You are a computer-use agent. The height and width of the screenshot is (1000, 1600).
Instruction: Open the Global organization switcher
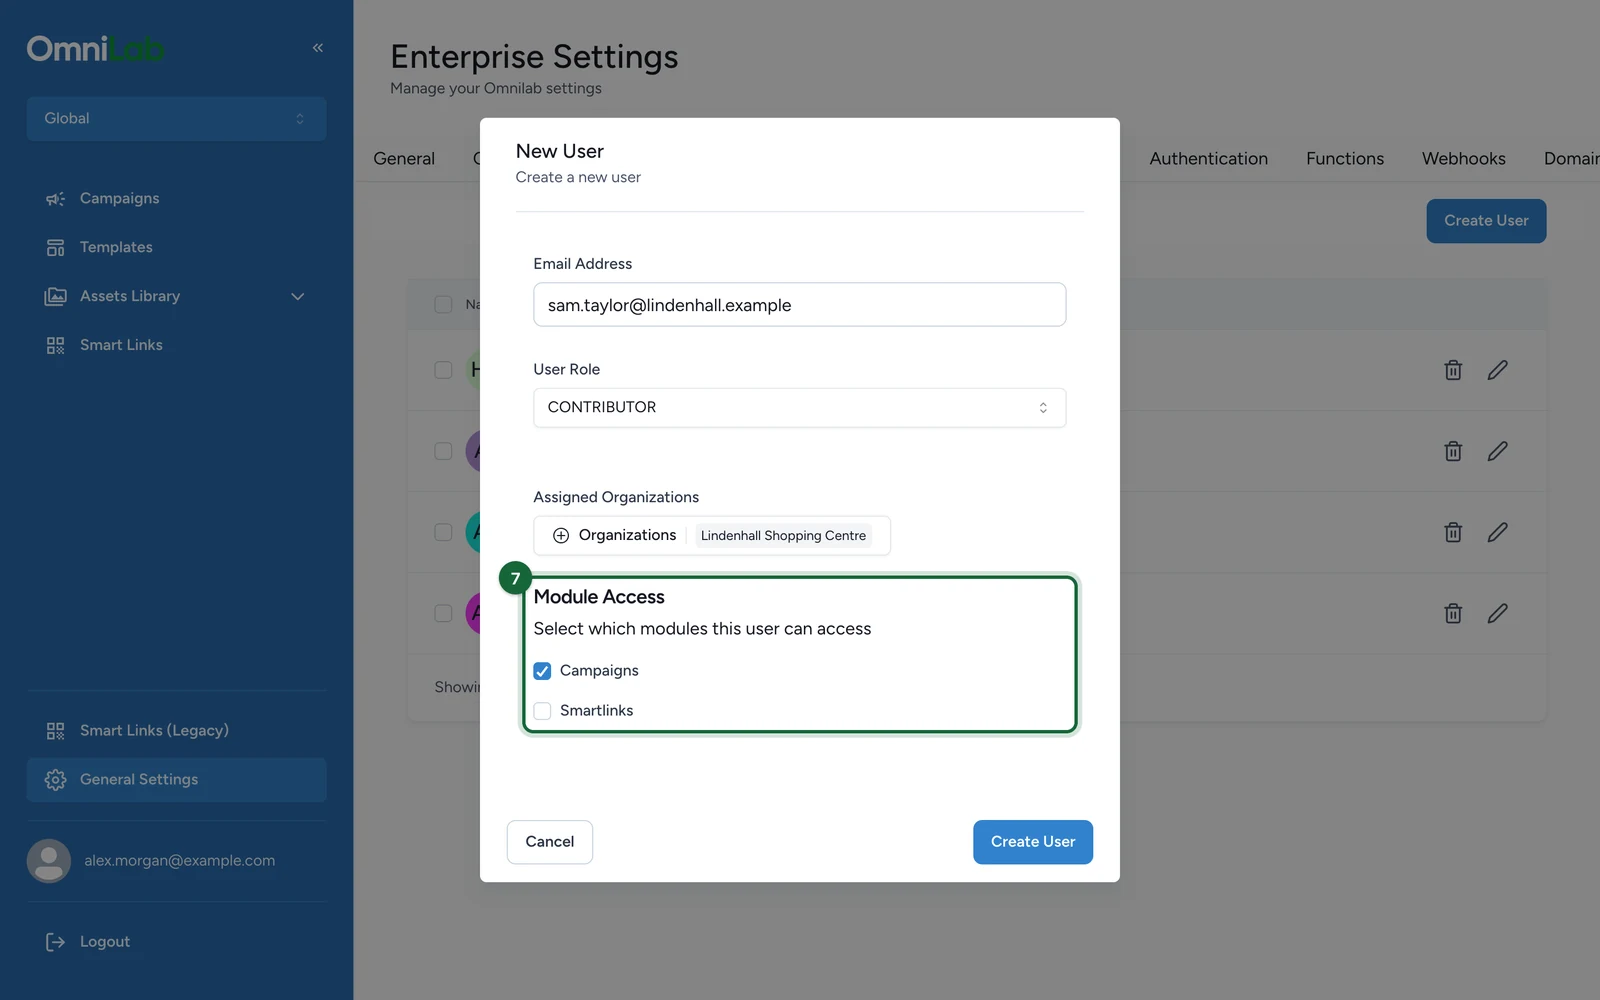coord(176,119)
